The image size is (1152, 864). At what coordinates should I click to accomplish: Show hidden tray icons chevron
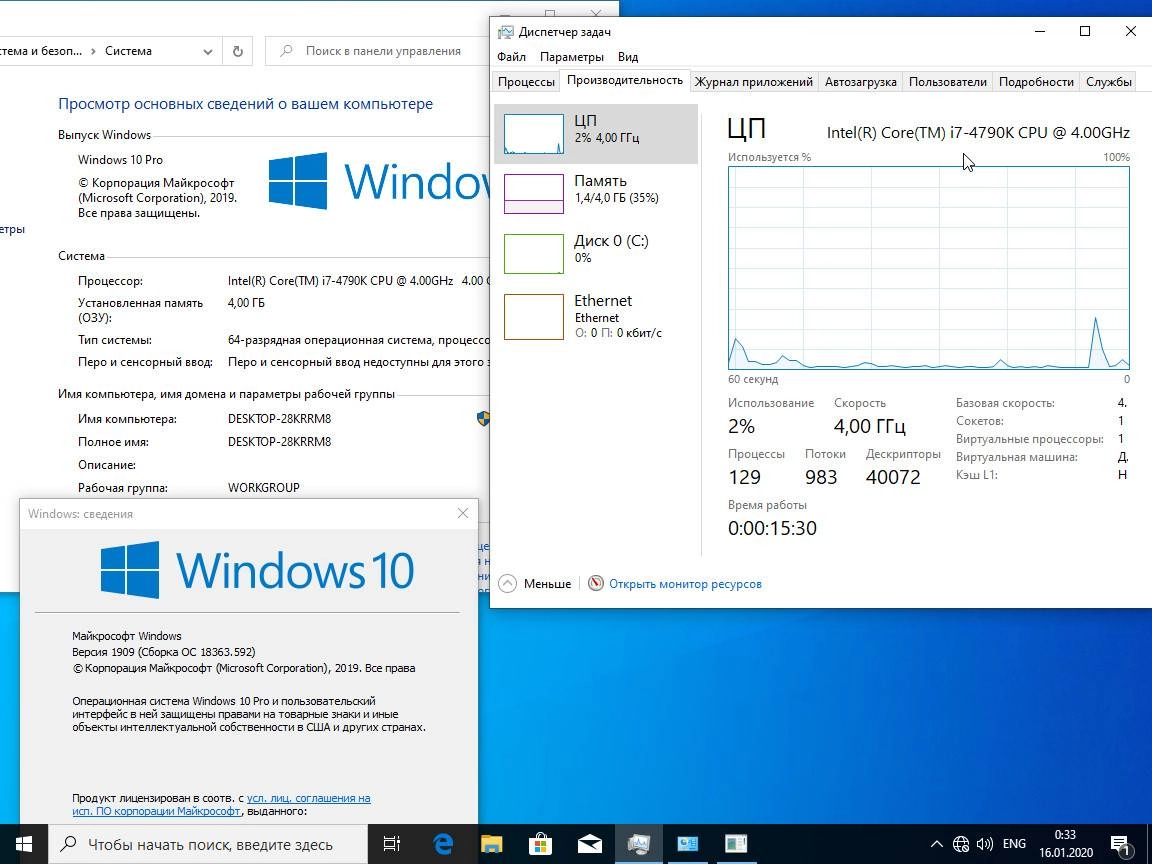click(936, 844)
